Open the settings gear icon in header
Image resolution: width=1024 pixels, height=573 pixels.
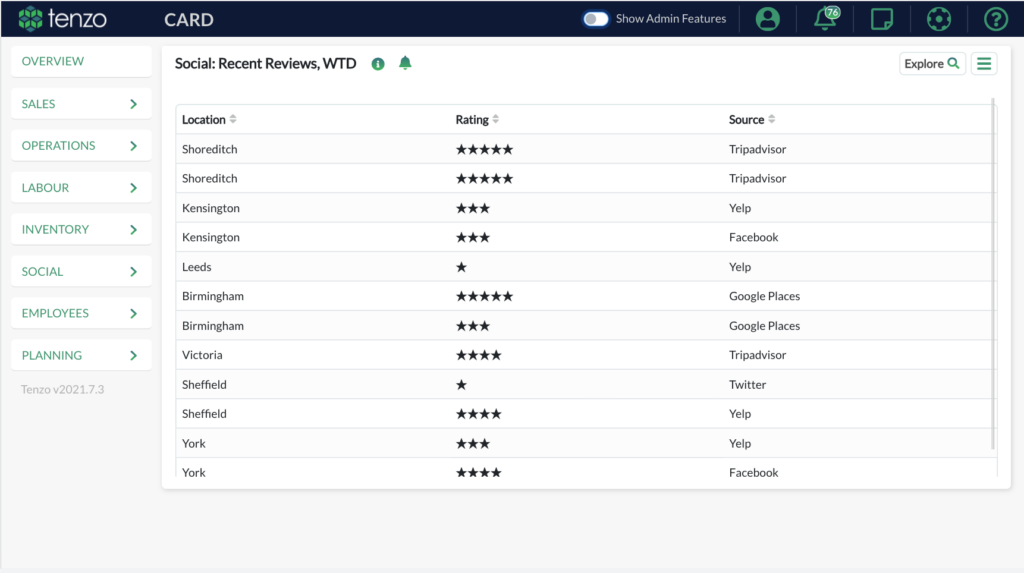[938, 19]
